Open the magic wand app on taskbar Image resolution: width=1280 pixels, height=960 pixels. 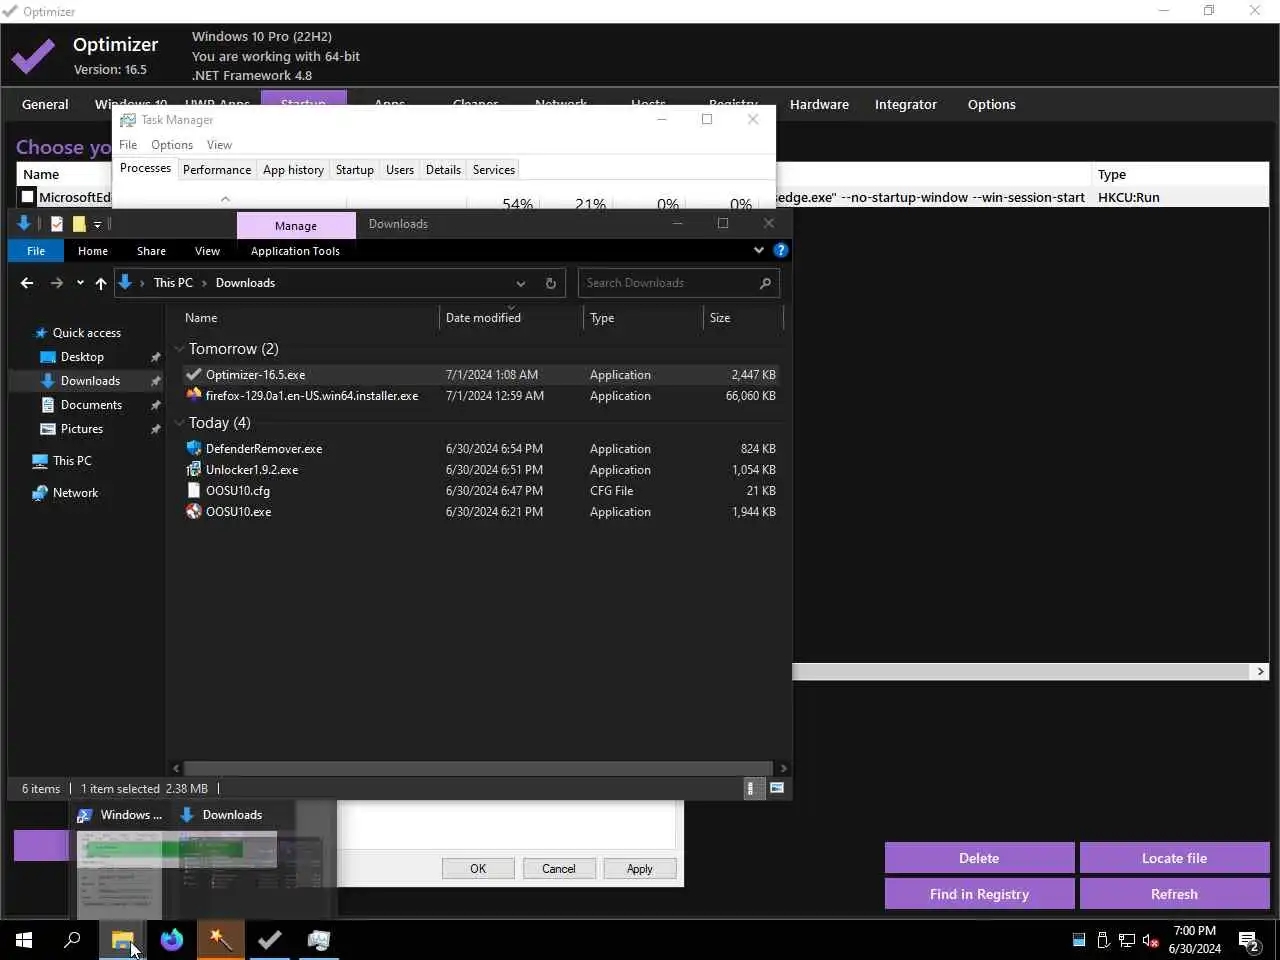click(x=221, y=940)
